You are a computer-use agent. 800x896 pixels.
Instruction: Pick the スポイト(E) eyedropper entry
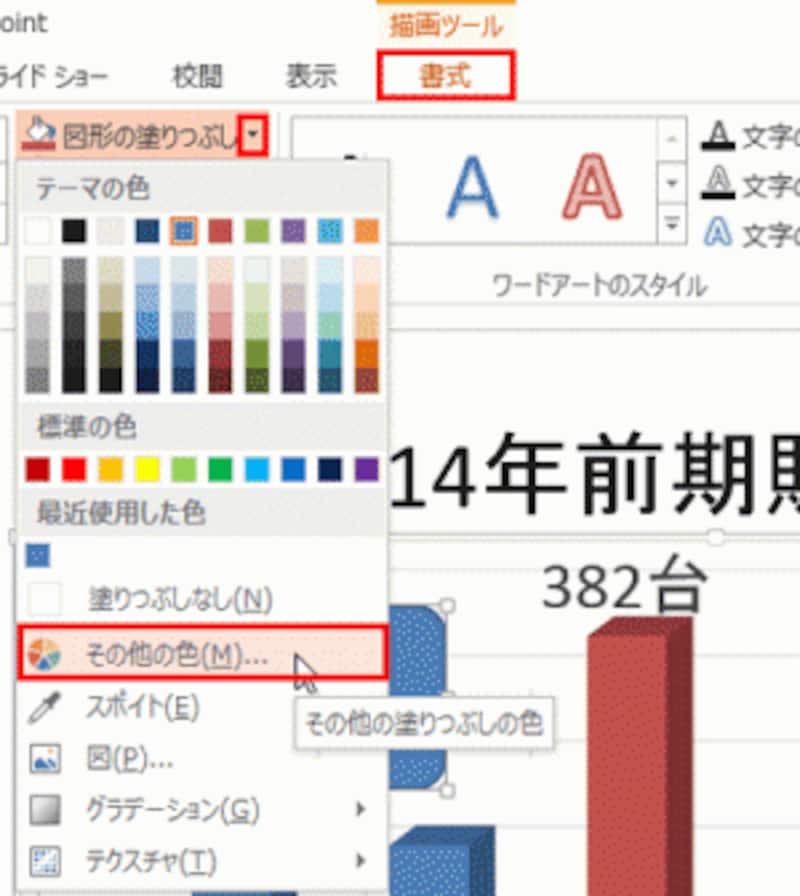pos(202,707)
